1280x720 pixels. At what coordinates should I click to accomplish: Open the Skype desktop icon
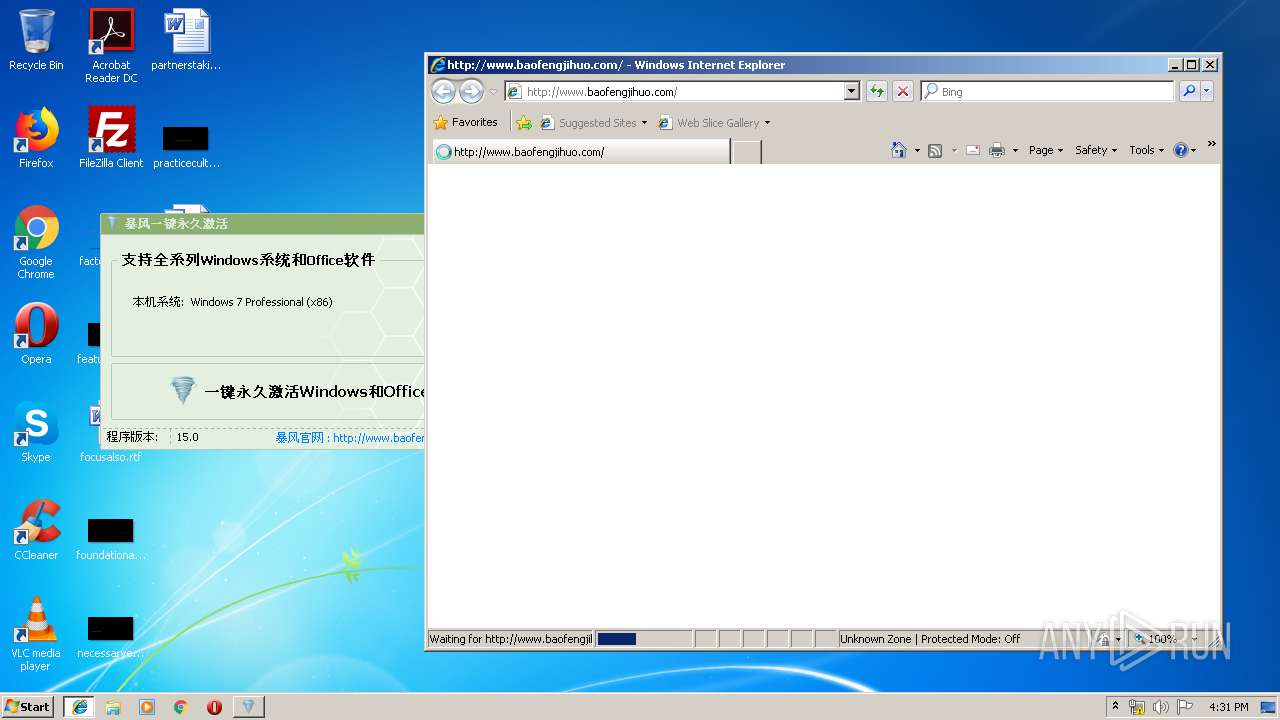pyautogui.click(x=36, y=432)
